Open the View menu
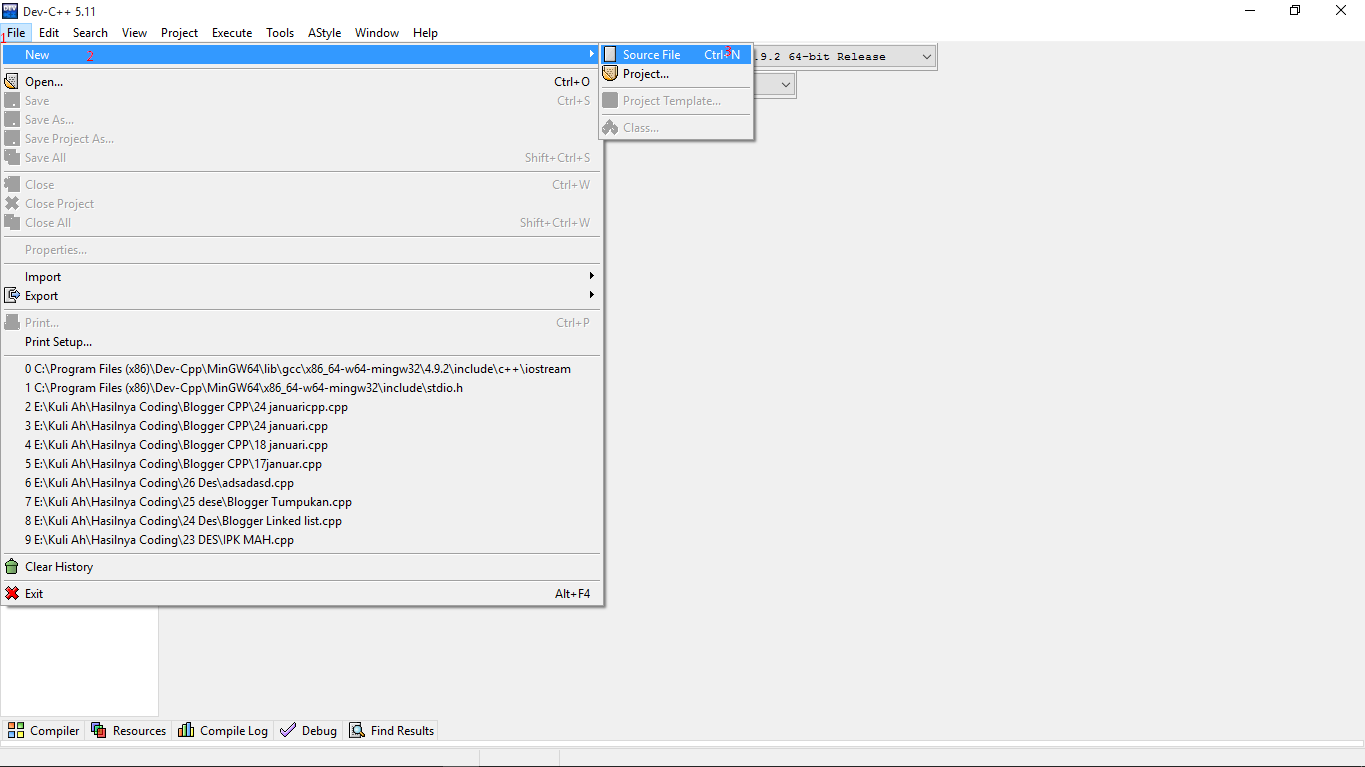This screenshot has width=1365, height=767. pos(134,32)
